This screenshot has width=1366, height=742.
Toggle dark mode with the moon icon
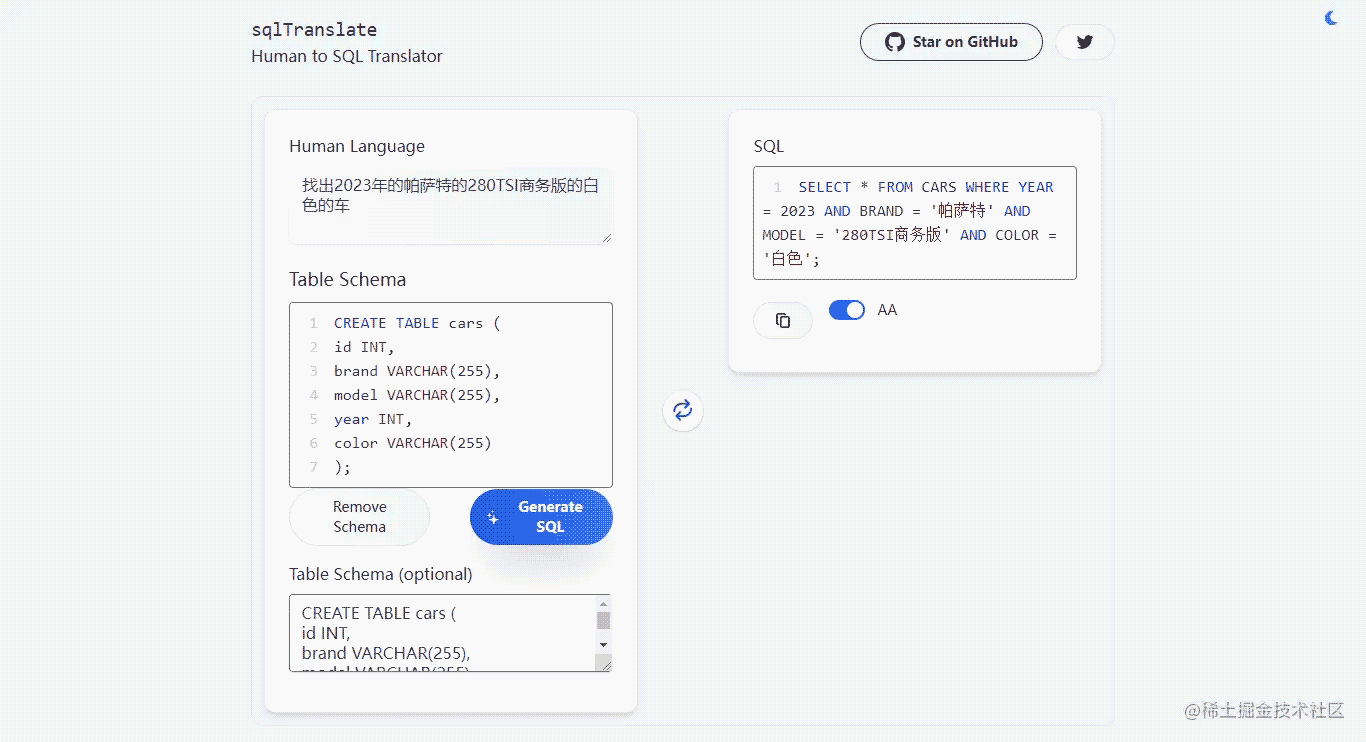coord(1331,18)
